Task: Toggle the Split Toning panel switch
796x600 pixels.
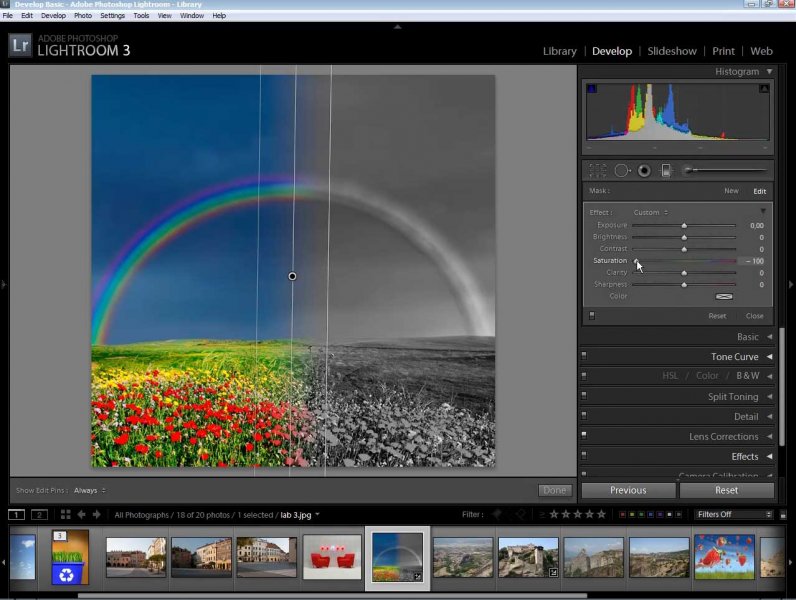Action: click(x=584, y=397)
